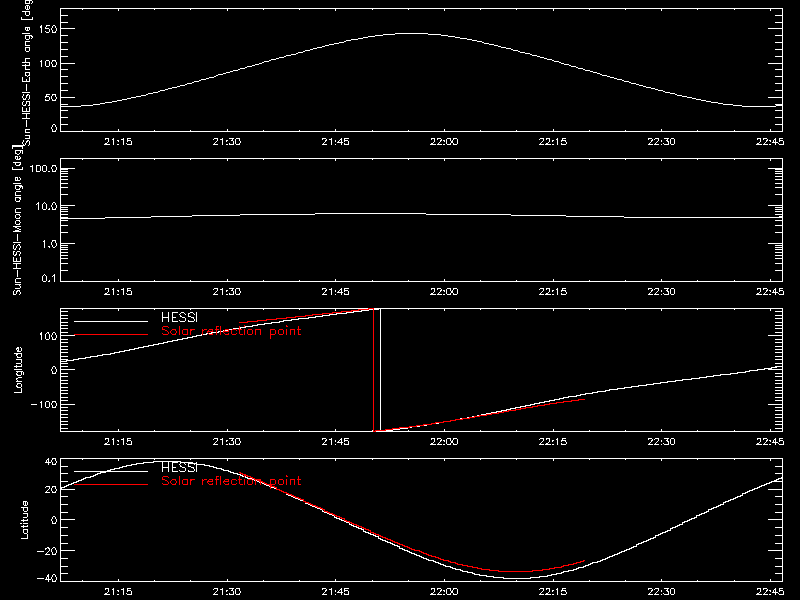Click the 100.0 tick on the Moon angle axis

click(x=43, y=168)
